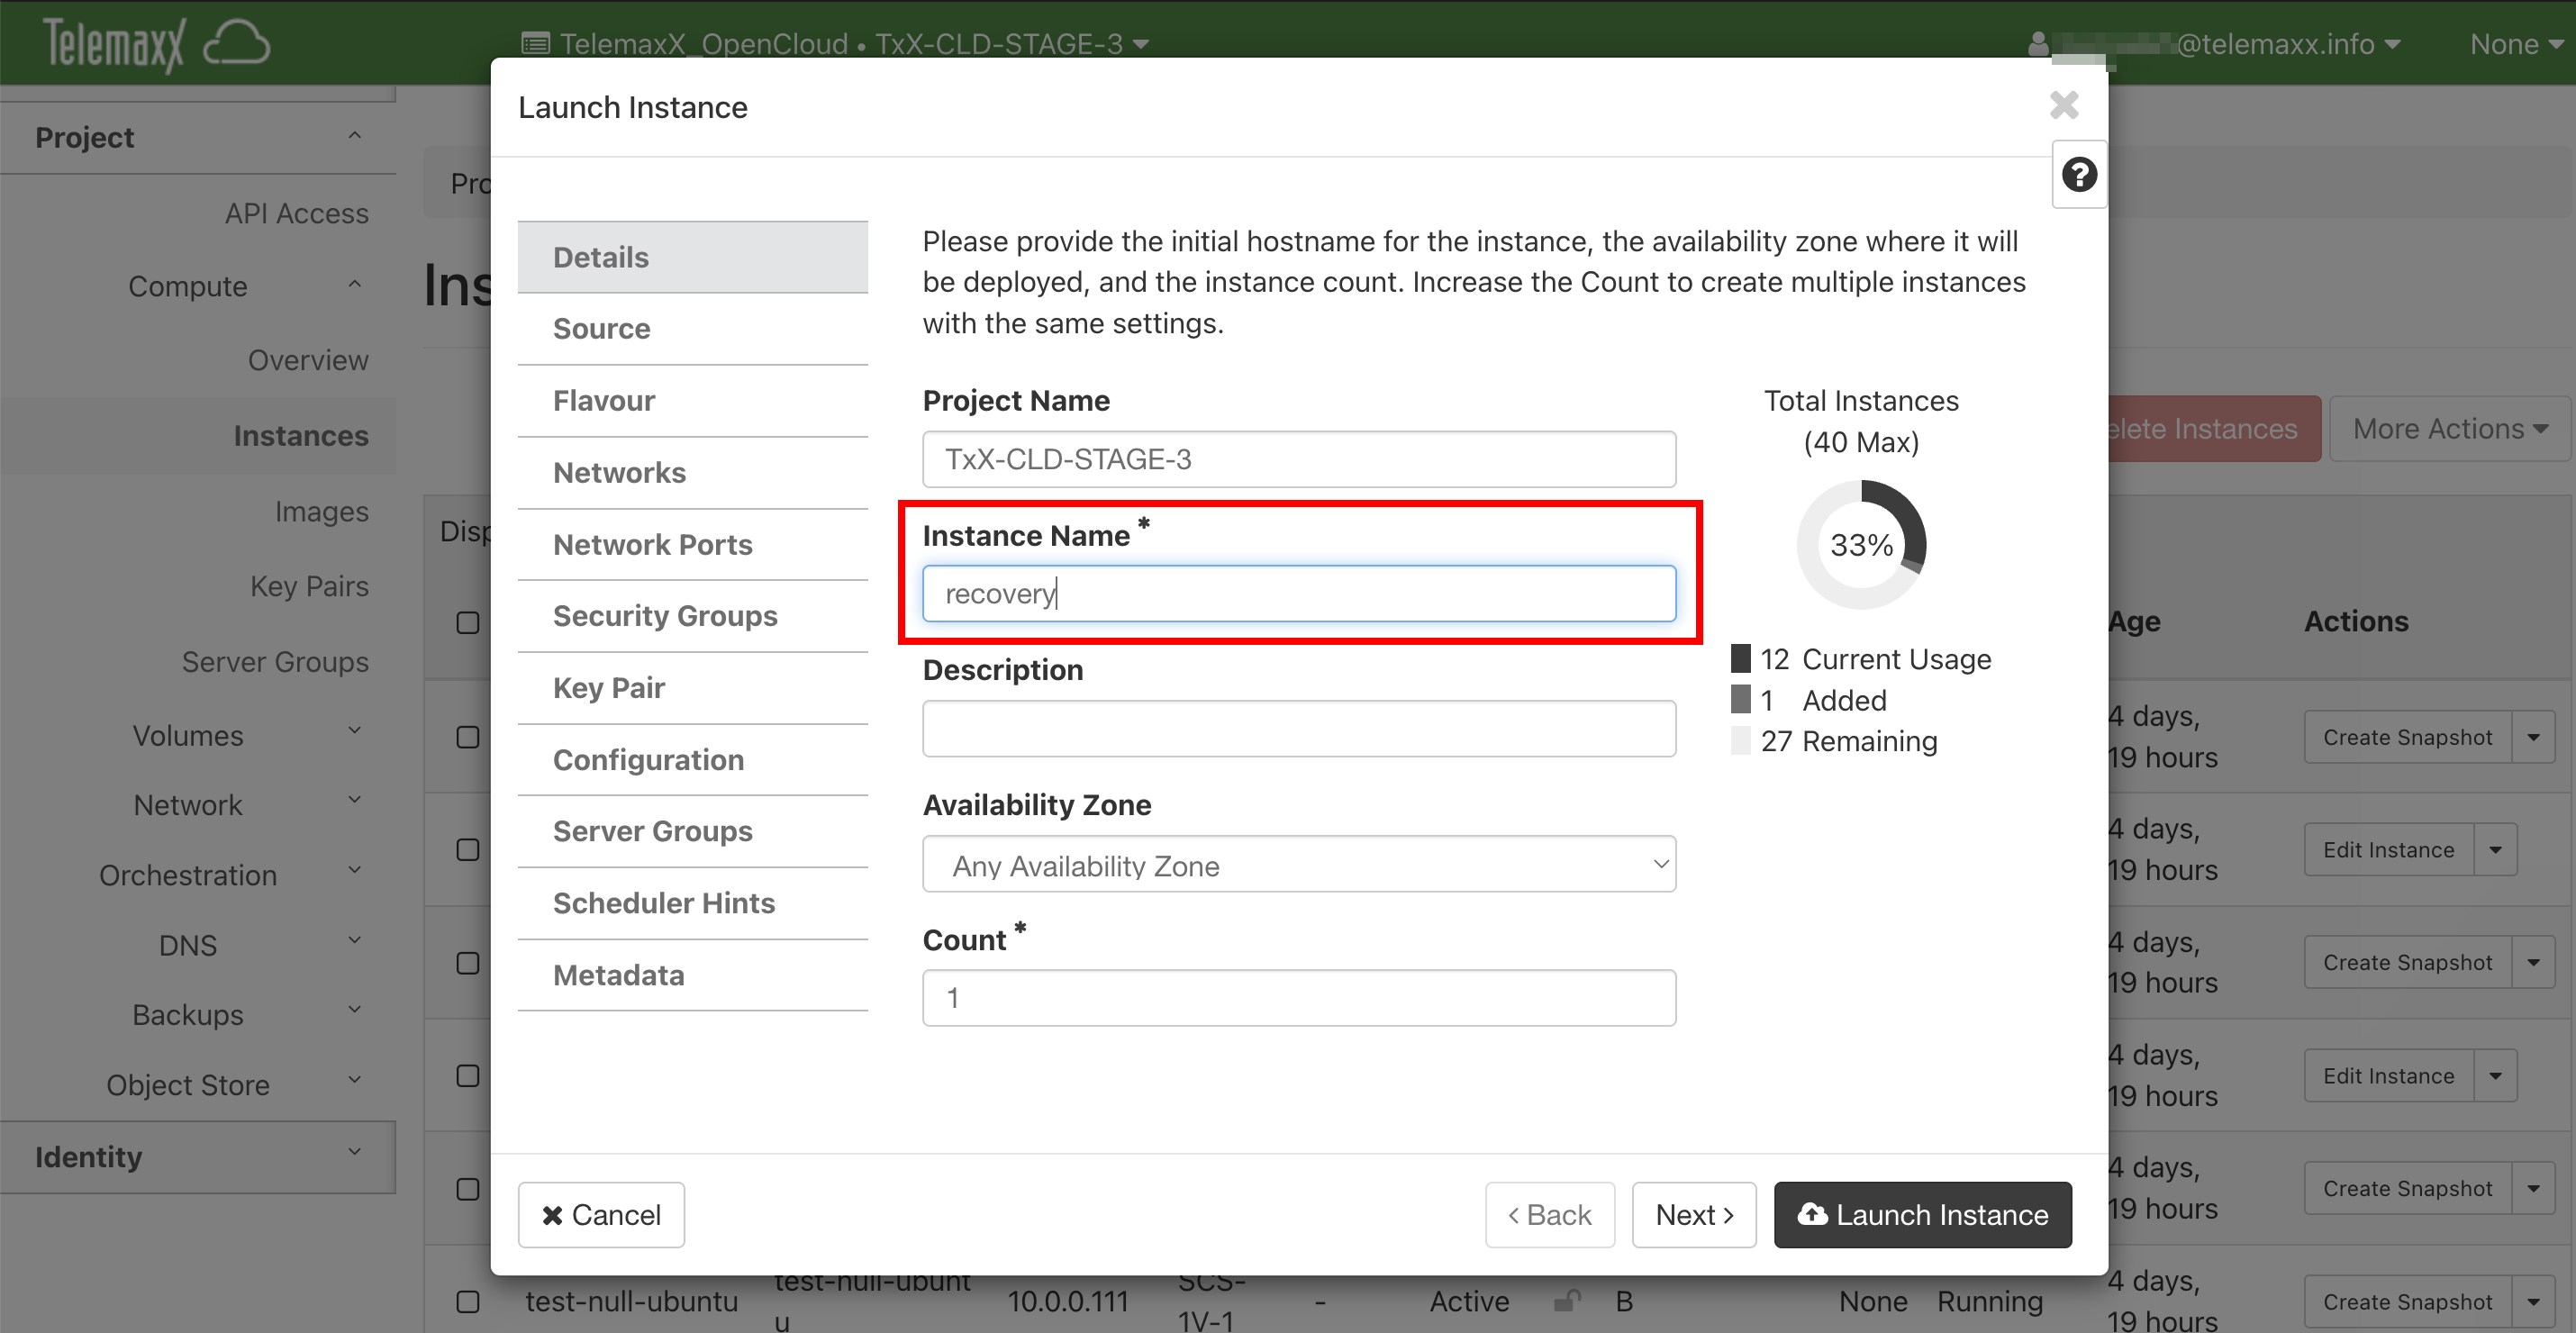Click the help question mark icon
Image resolution: width=2576 pixels, height=1333 pixels.
point(2078,175)
